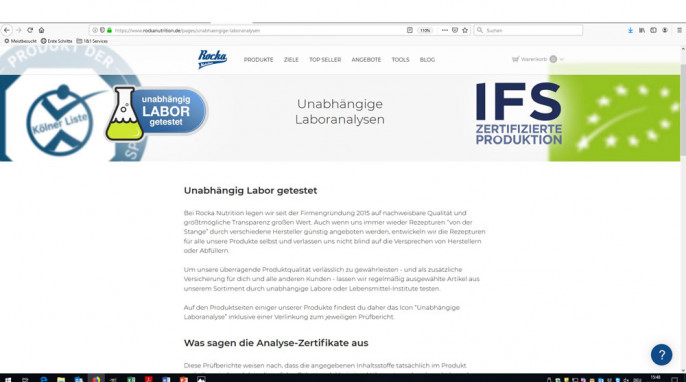Screen dimensions: 686x382
Task: Open the 1&1 Services bookmark folder
Action: pyautogui.click(x=92, y=41)
